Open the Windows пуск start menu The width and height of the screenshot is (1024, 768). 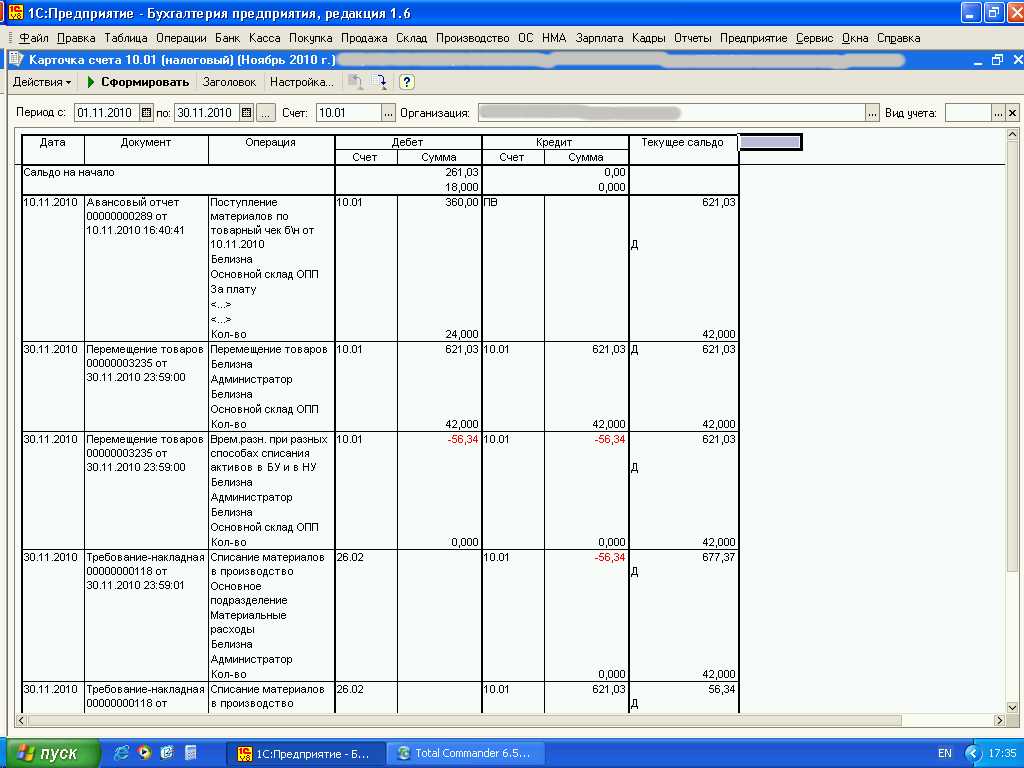click(x=50, y=753)
